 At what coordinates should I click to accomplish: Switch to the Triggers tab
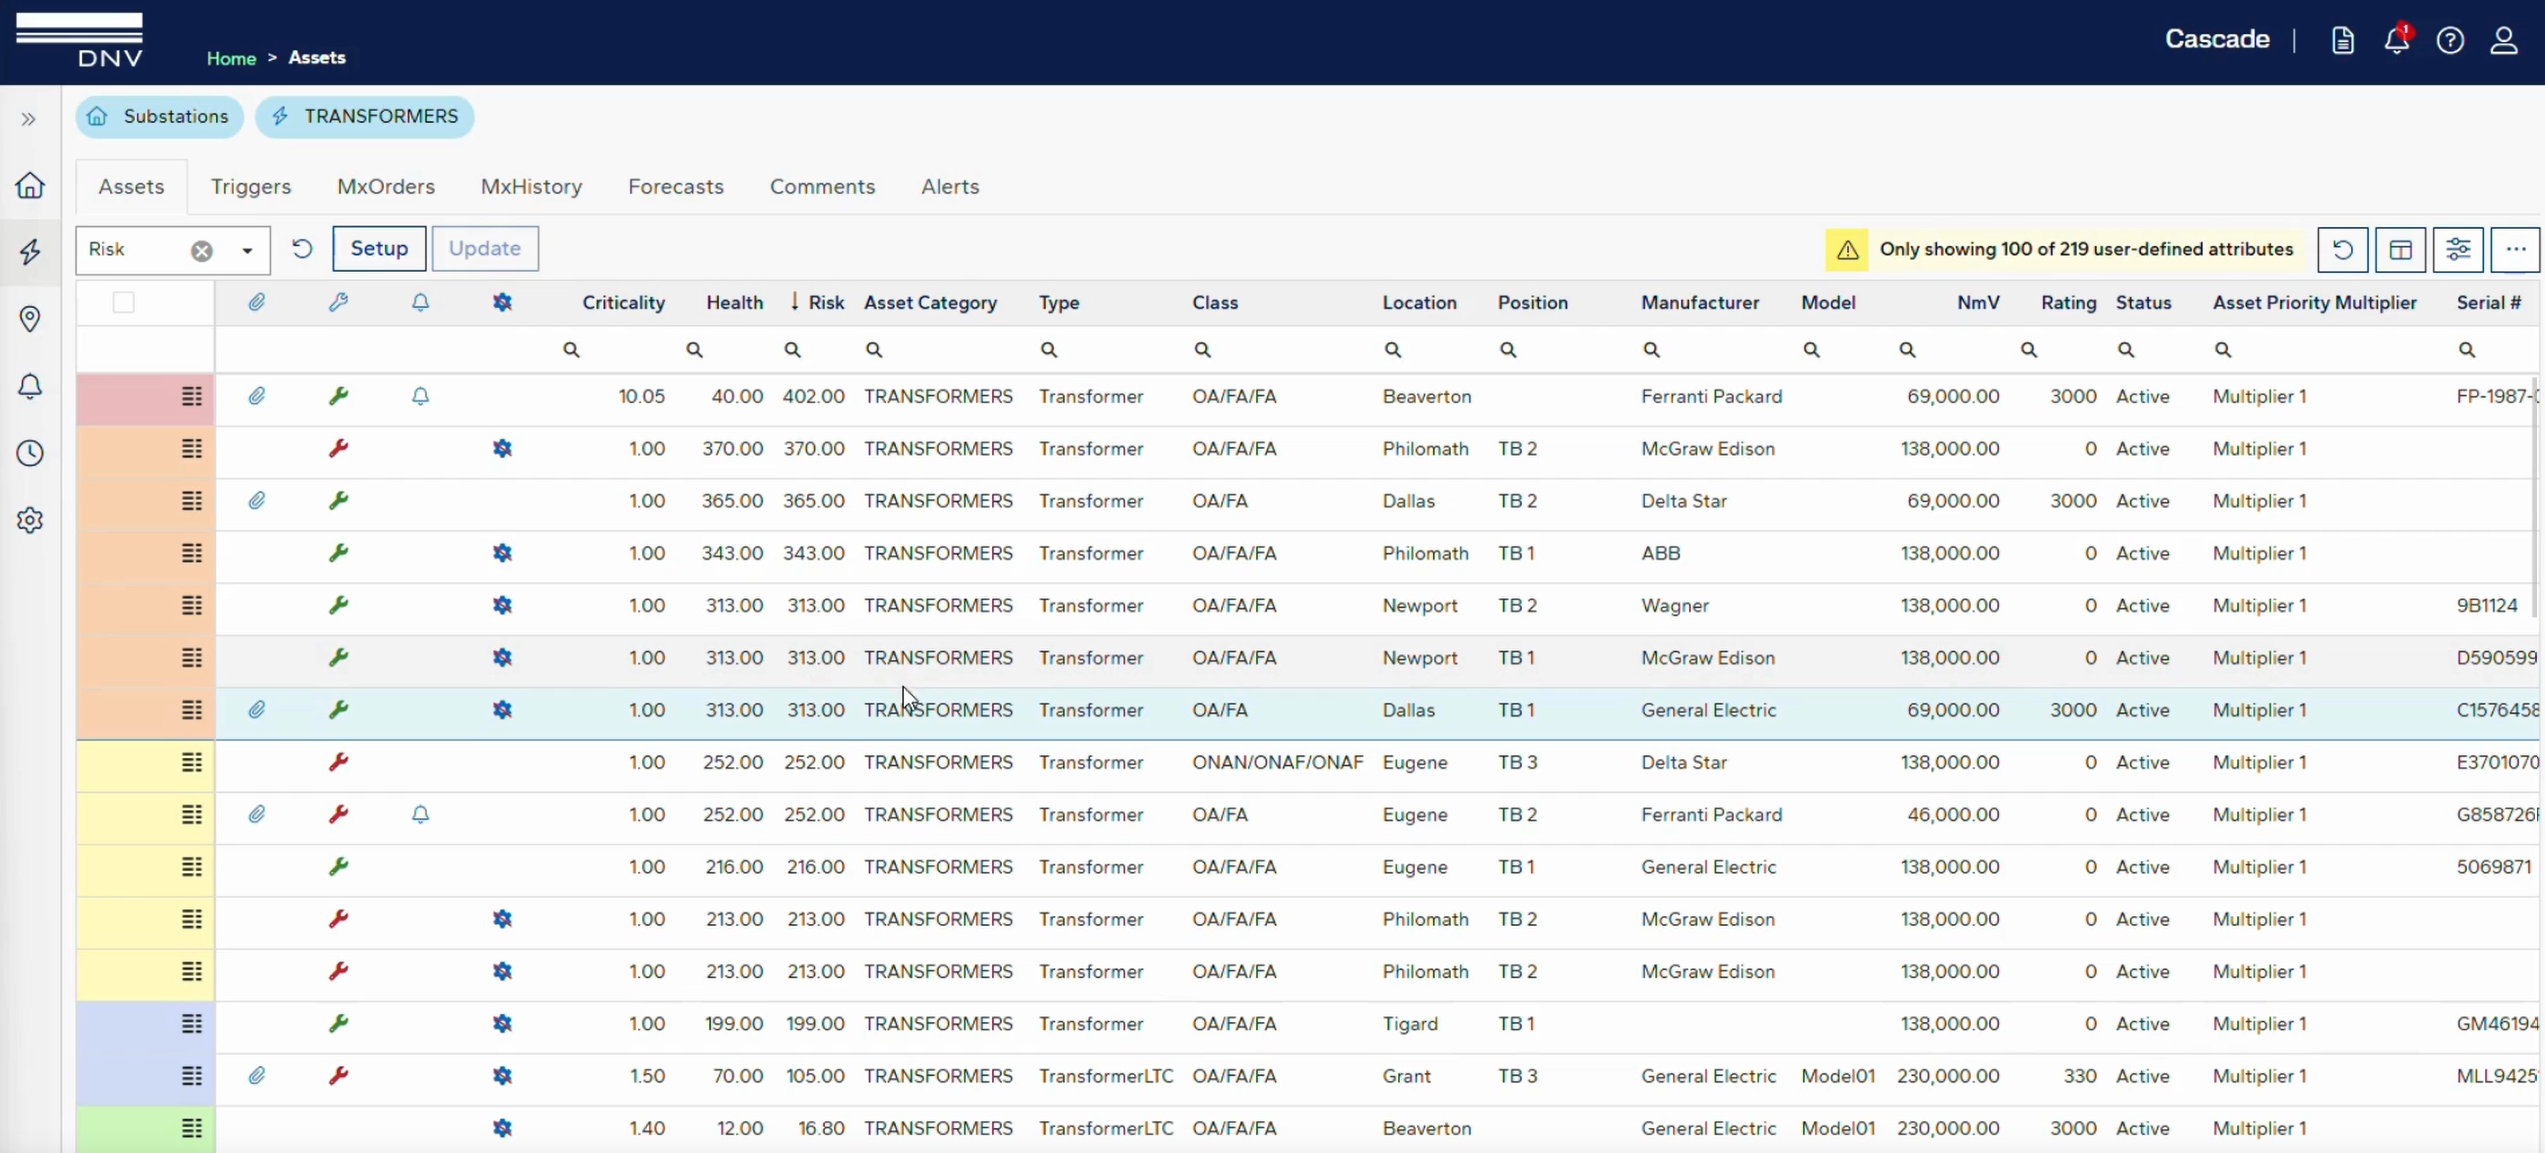(x=250, y=186)
